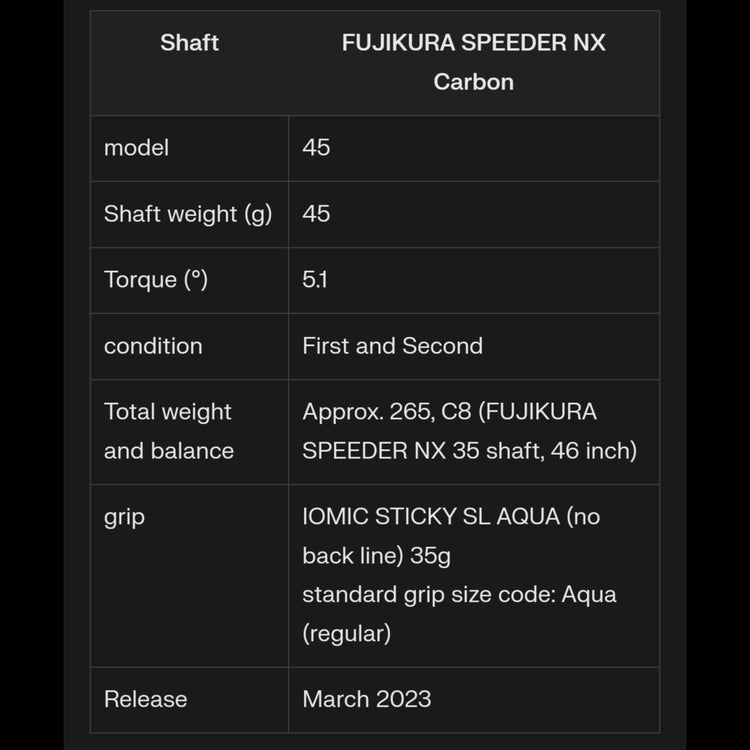Click the word "Carbon" in header
750x750 pixels.
pyautogui.click(x=473, y=82)
